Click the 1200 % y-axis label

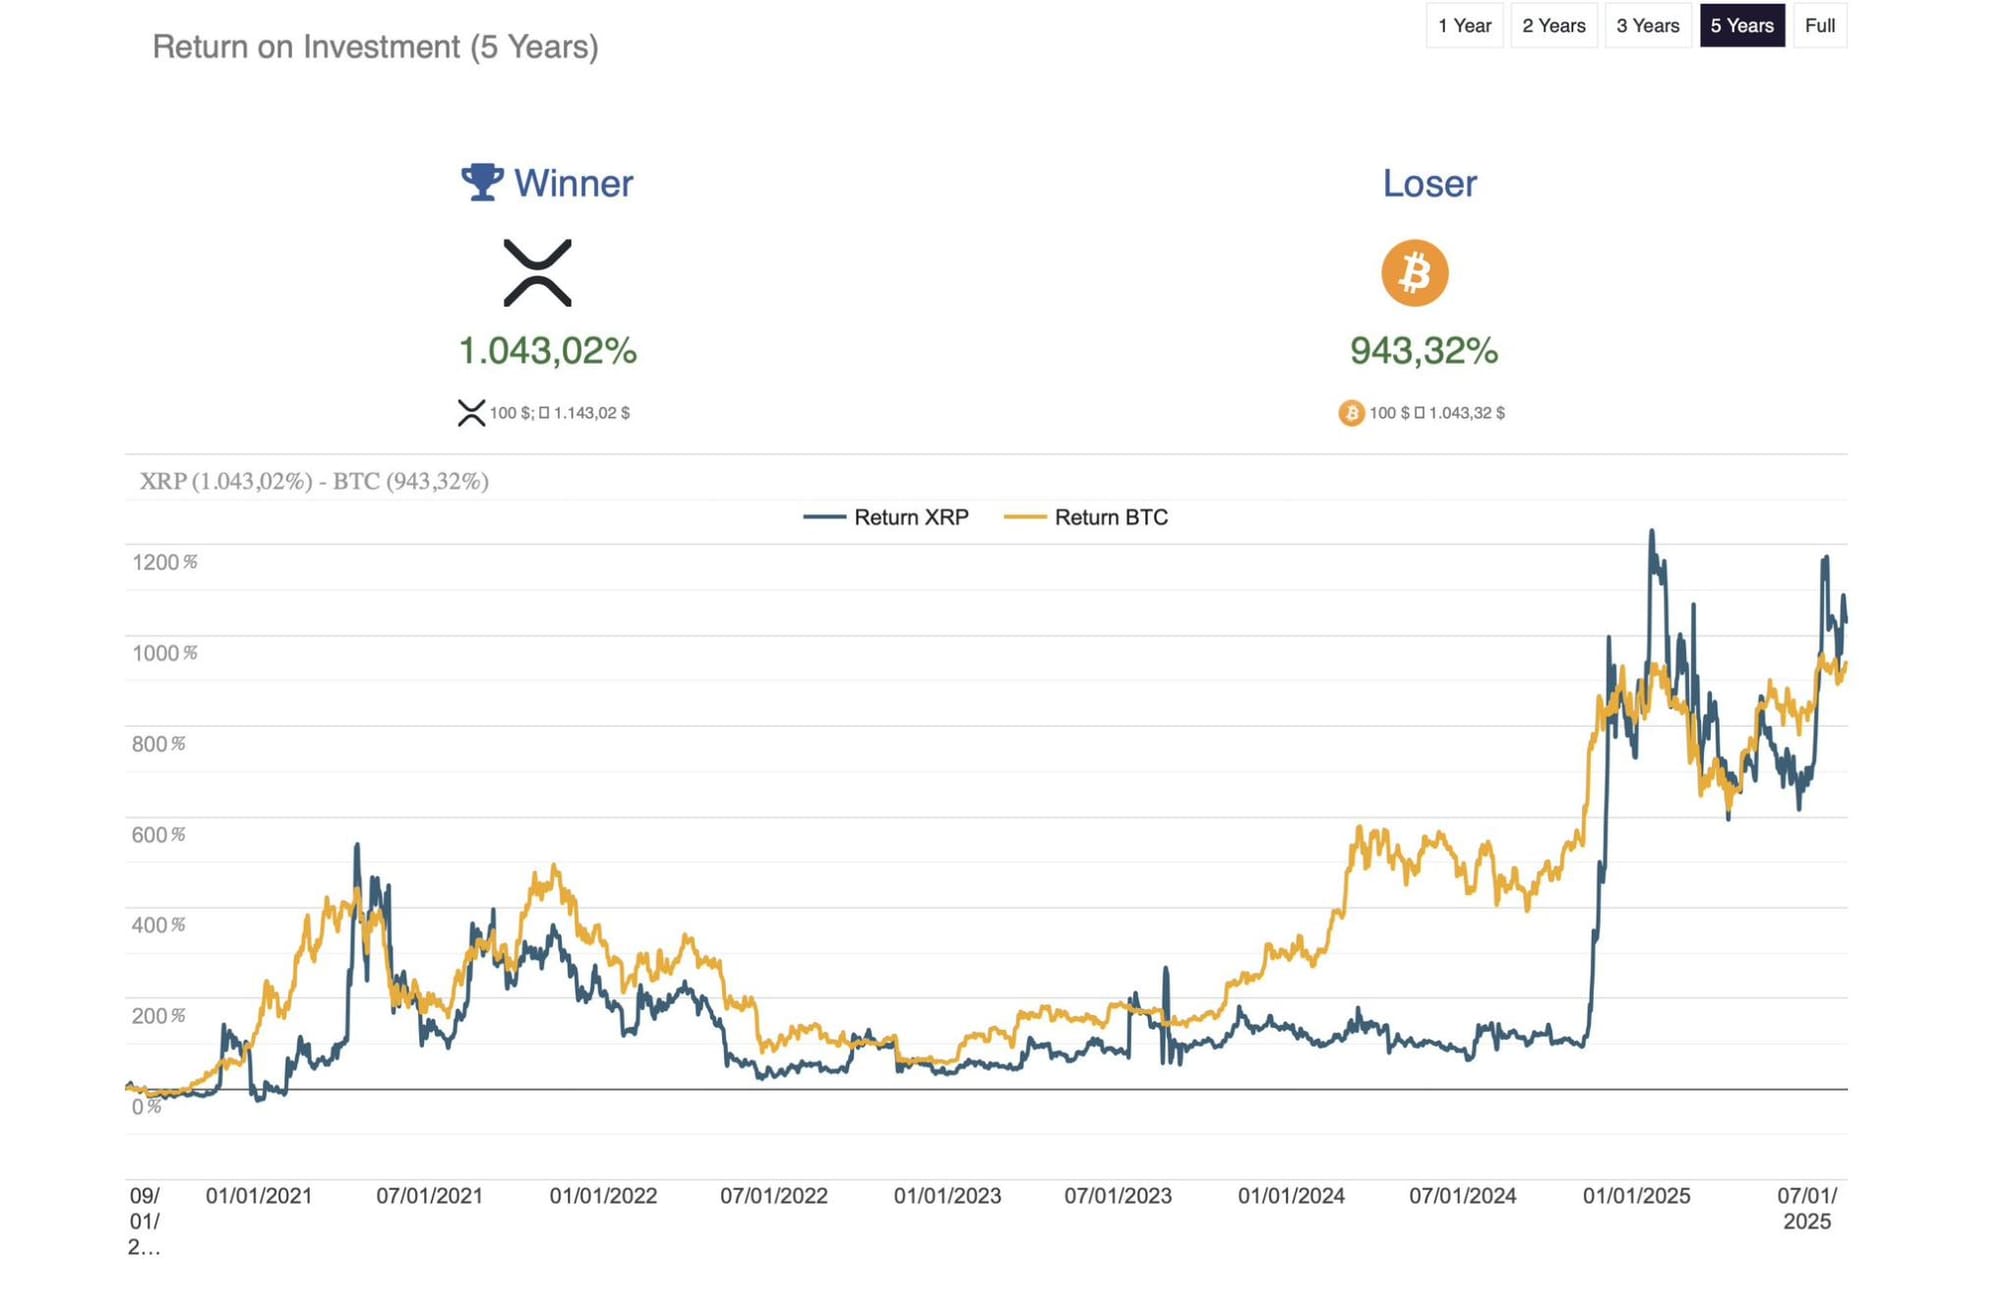pos(164,562)
